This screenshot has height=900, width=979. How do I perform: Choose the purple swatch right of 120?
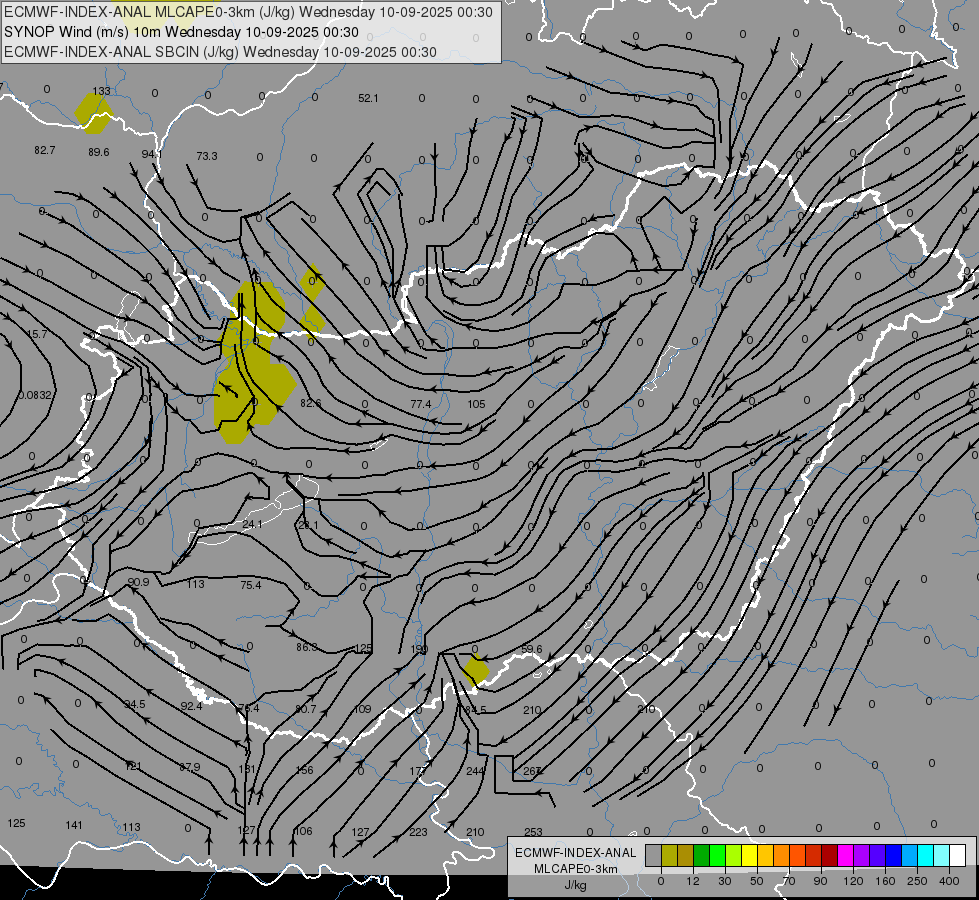click(x=862, y=855)
